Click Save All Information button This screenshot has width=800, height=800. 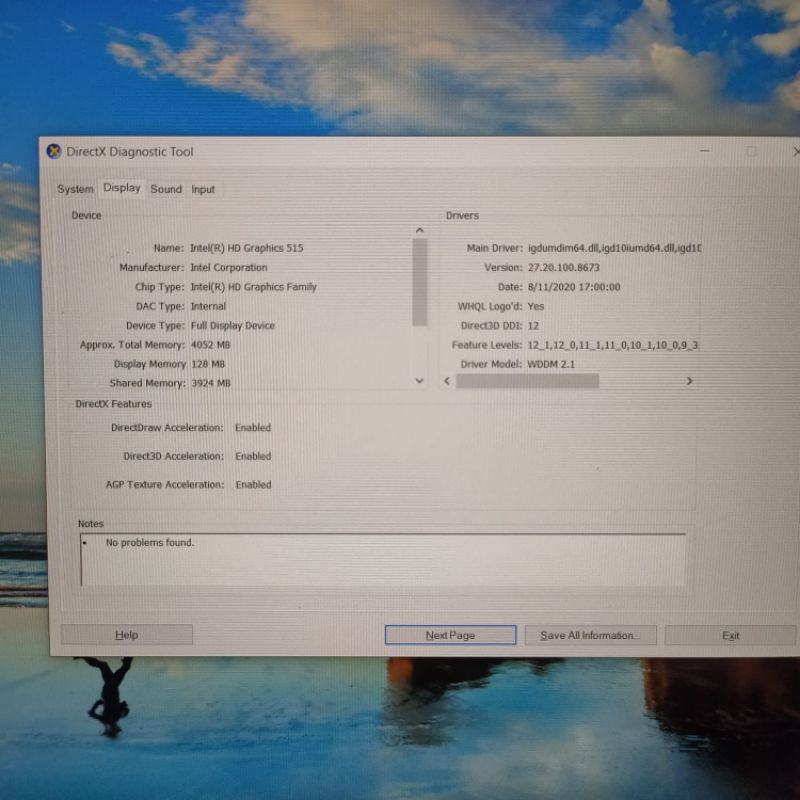click(590, 635)
